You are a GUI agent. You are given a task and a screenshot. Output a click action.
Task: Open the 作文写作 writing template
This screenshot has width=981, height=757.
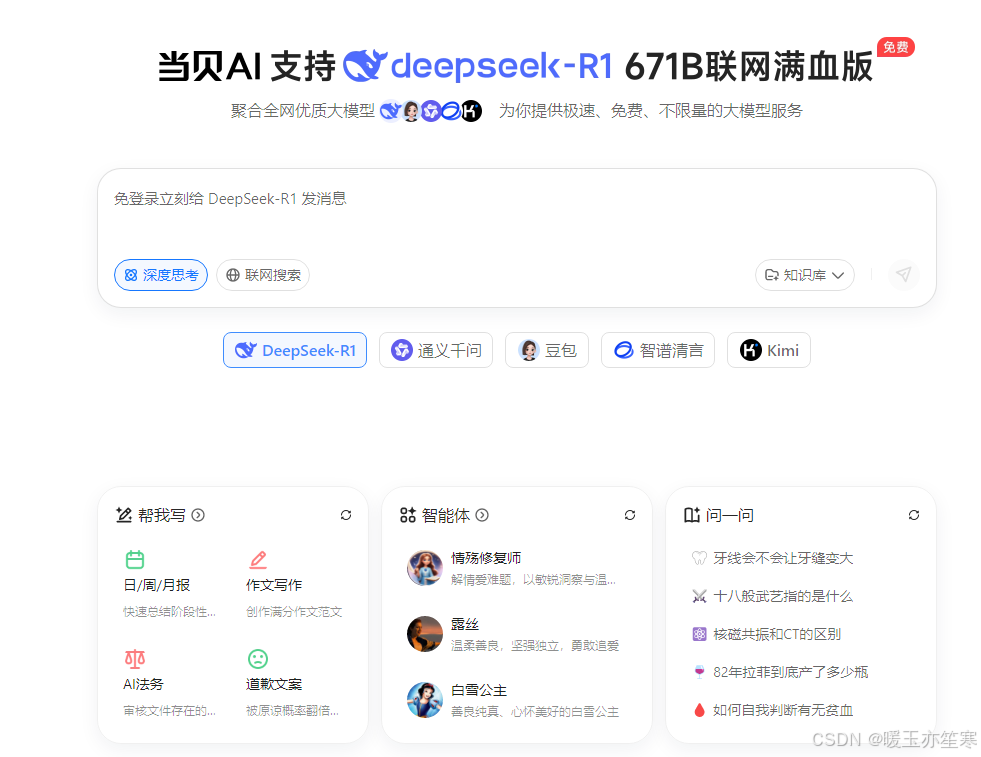[x=294, y=584]
